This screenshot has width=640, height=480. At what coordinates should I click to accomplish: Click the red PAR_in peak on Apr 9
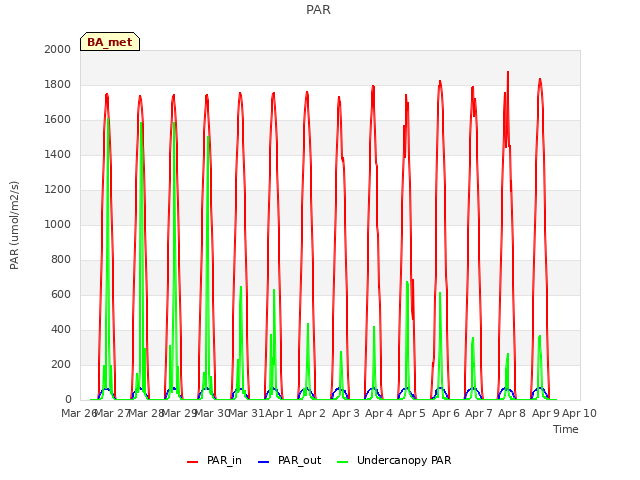(x=540, y=79)
